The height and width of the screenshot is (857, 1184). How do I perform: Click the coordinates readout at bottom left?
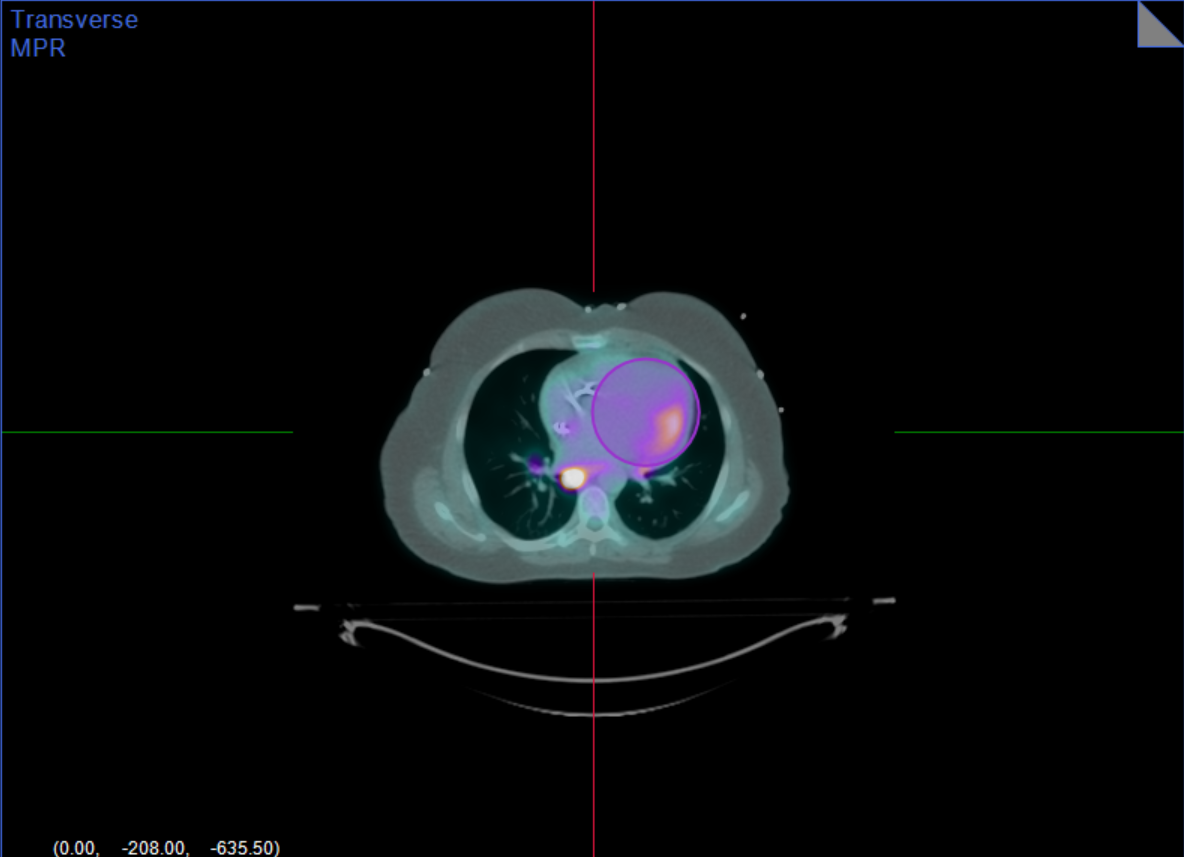tap(166, 848)
